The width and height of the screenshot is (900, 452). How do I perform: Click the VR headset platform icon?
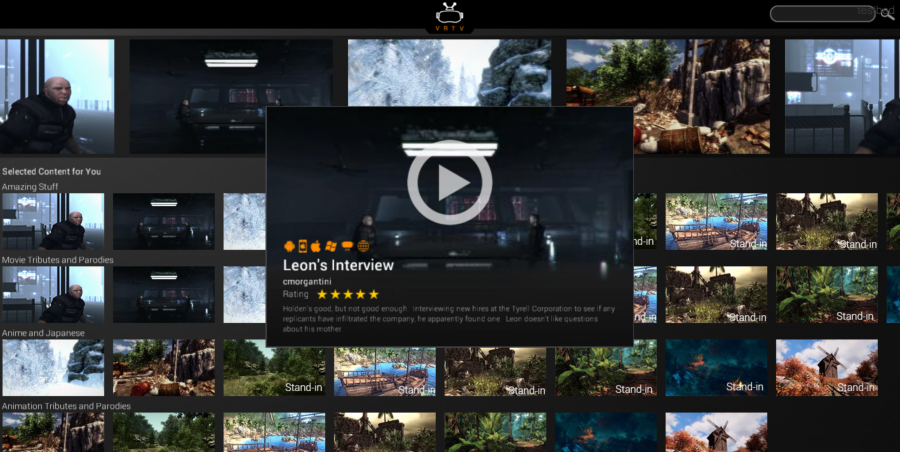[347, 245]
